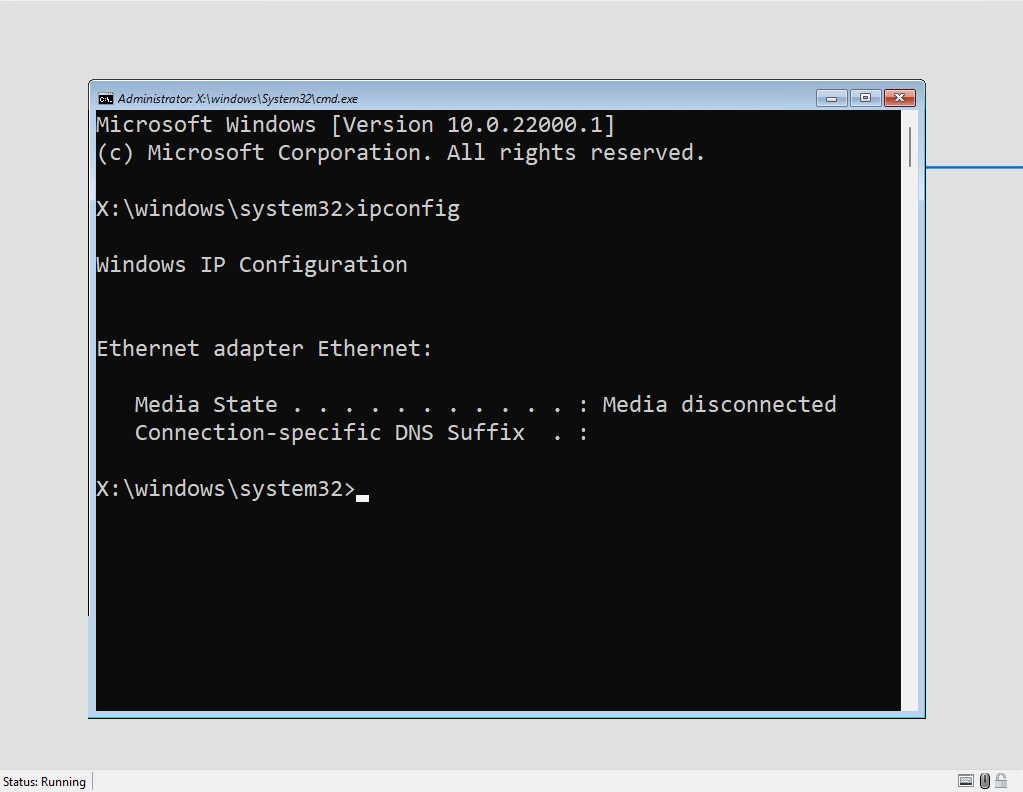The height and width of the screenshot is (792, 1023).
Task: Click the mouse icon in status bar
Action: 985,781
